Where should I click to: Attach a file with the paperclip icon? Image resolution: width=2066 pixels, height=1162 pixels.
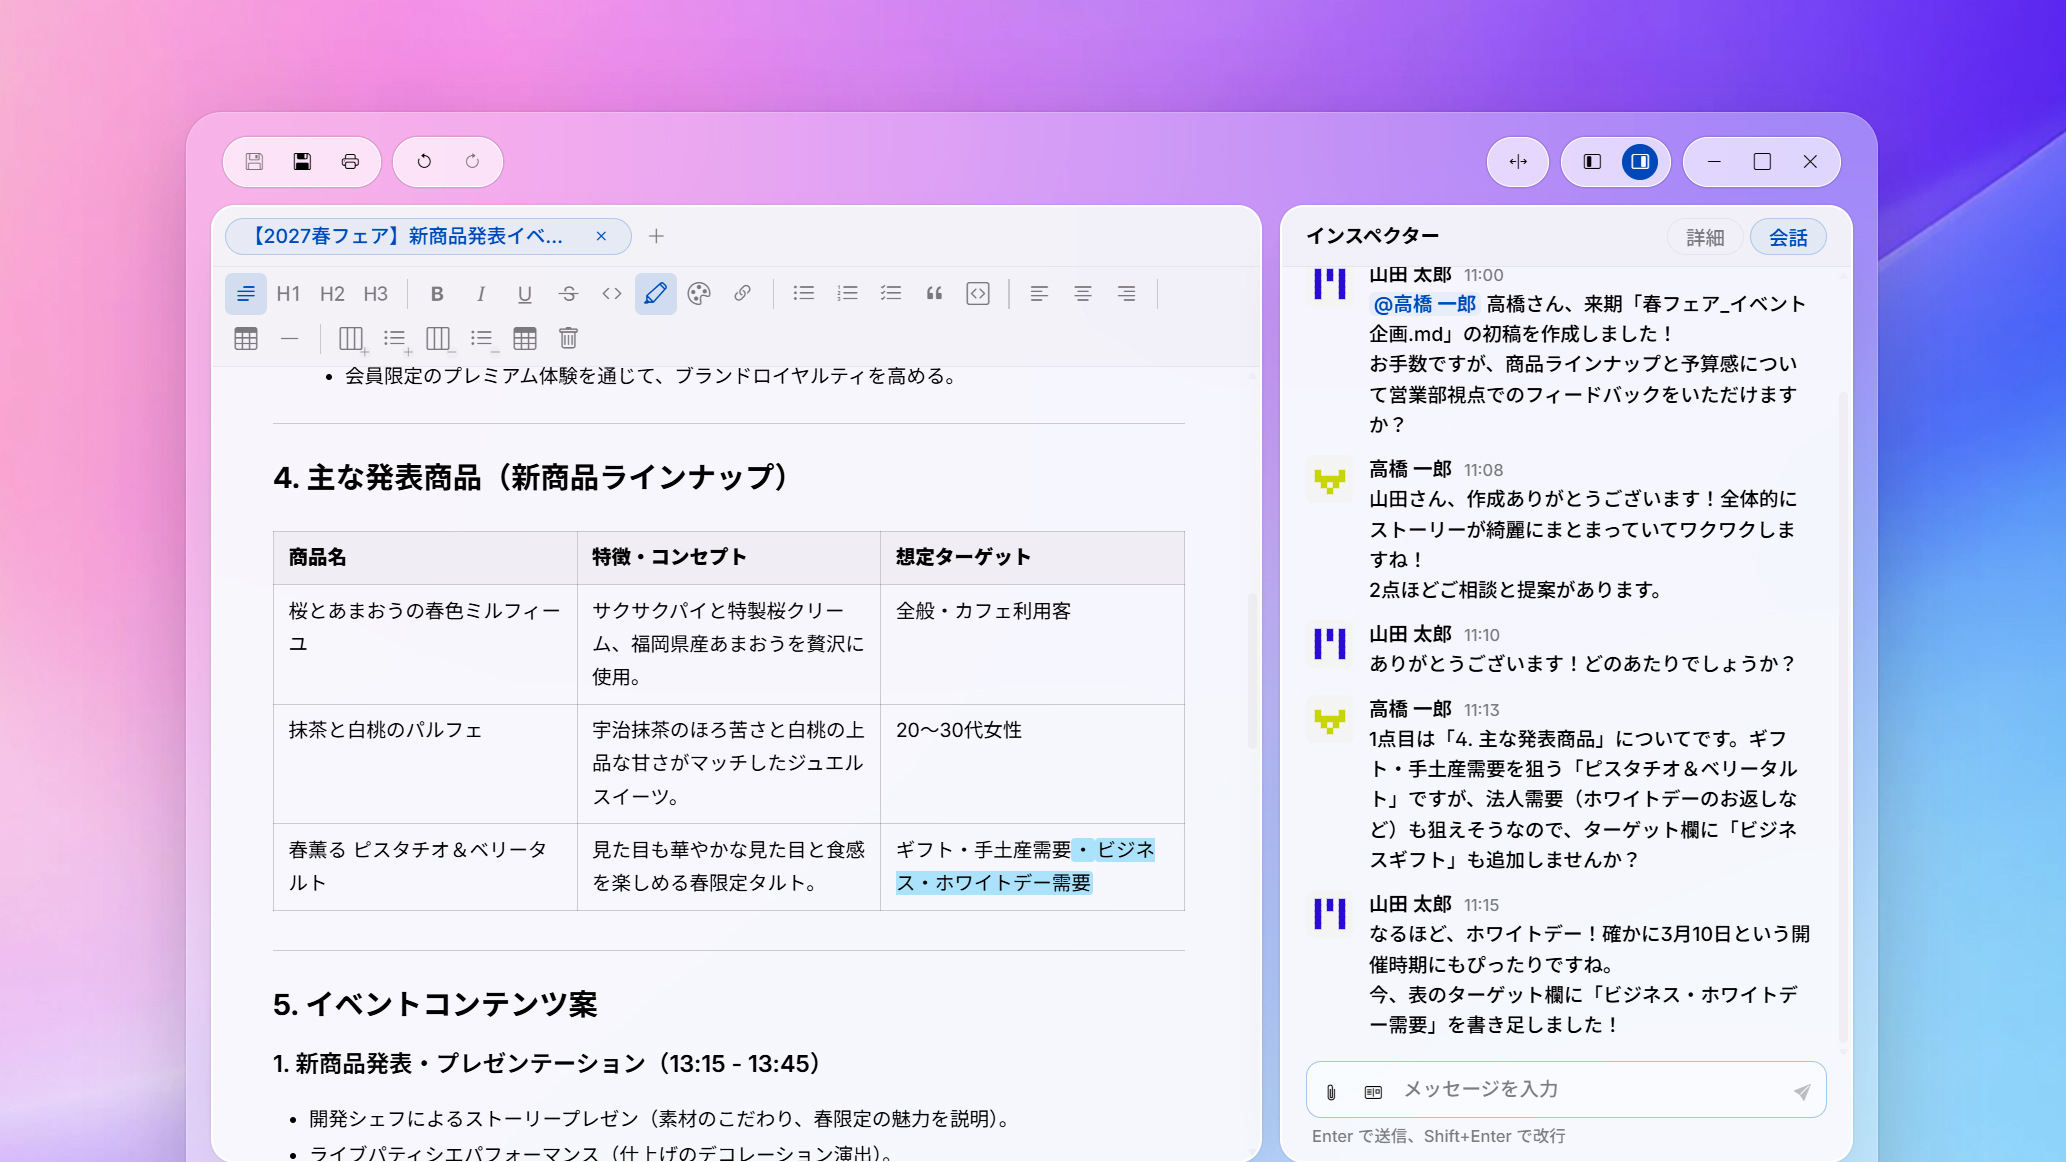point(1331,1092)
